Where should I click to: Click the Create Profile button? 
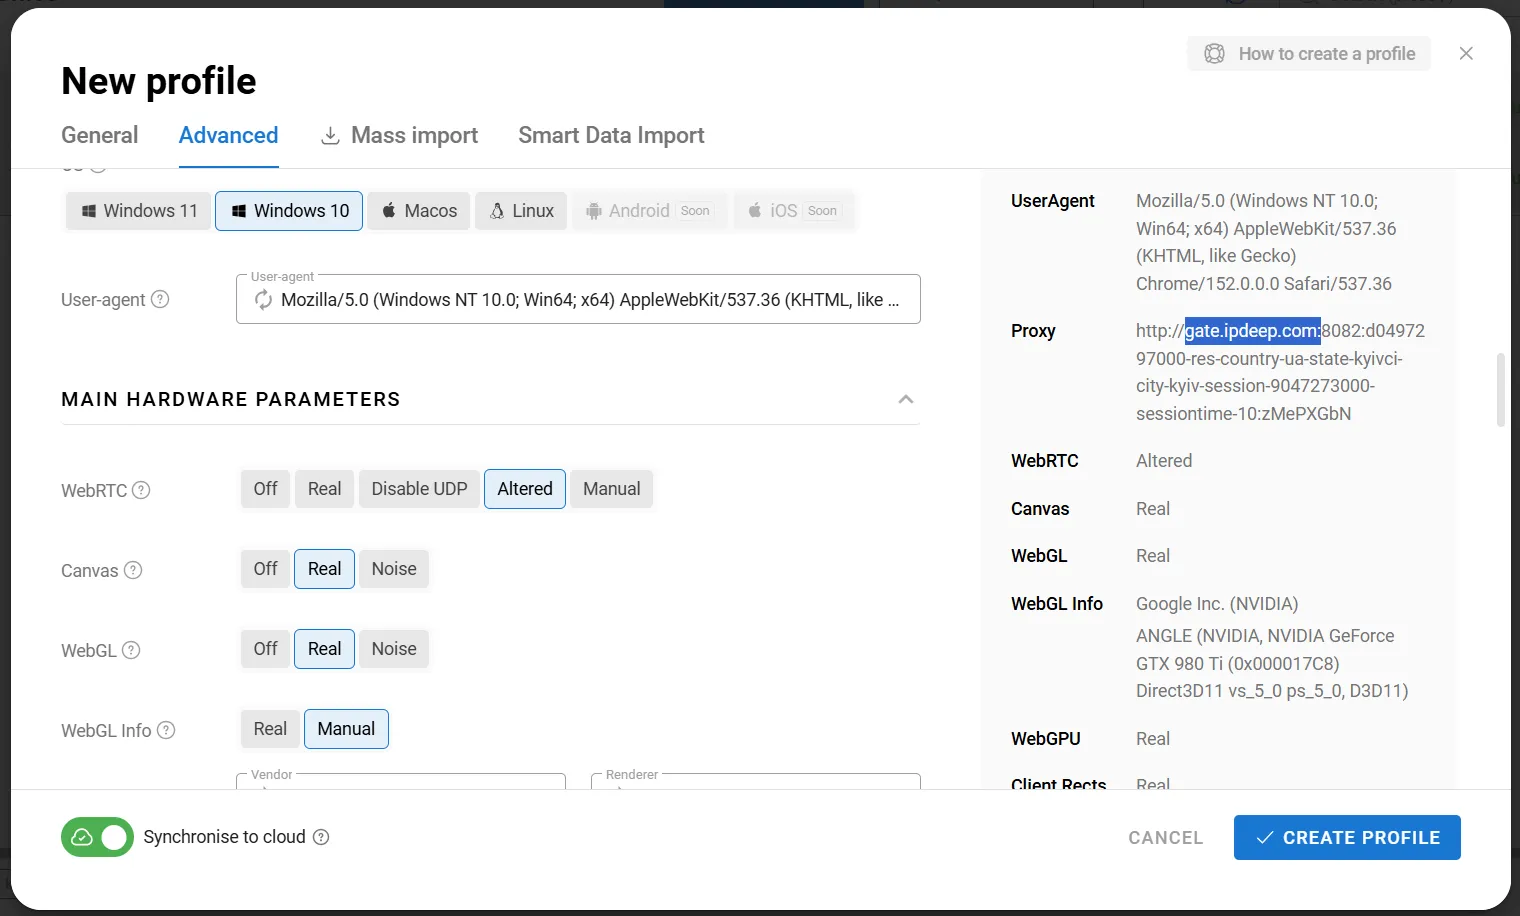tap(1347, 837)
